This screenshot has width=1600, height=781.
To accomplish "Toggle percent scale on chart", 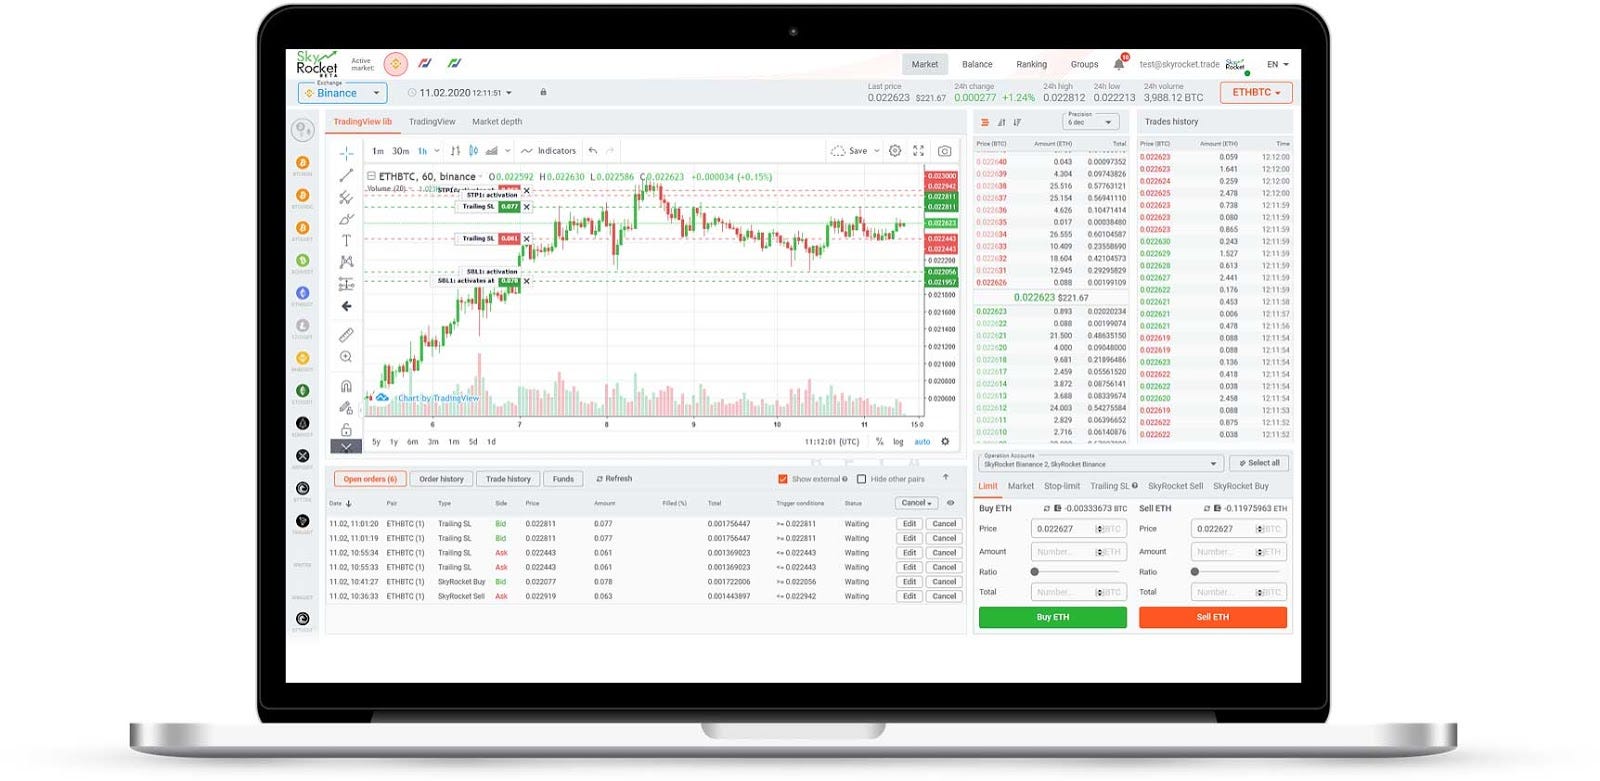I will 880,441.
